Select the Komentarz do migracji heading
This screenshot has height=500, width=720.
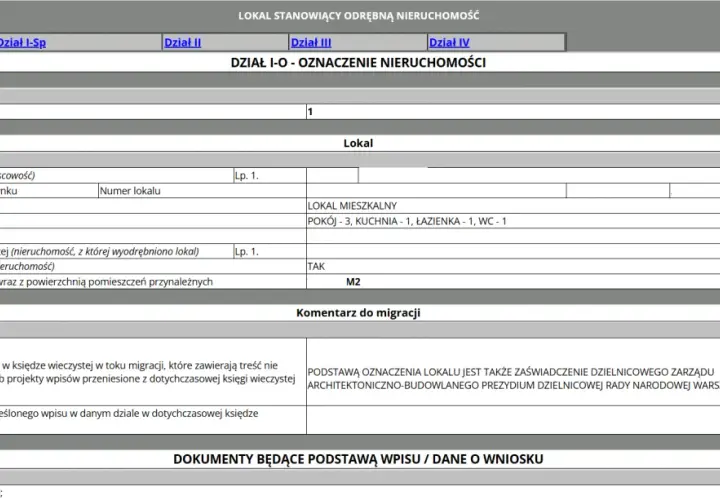pos(358,313)
